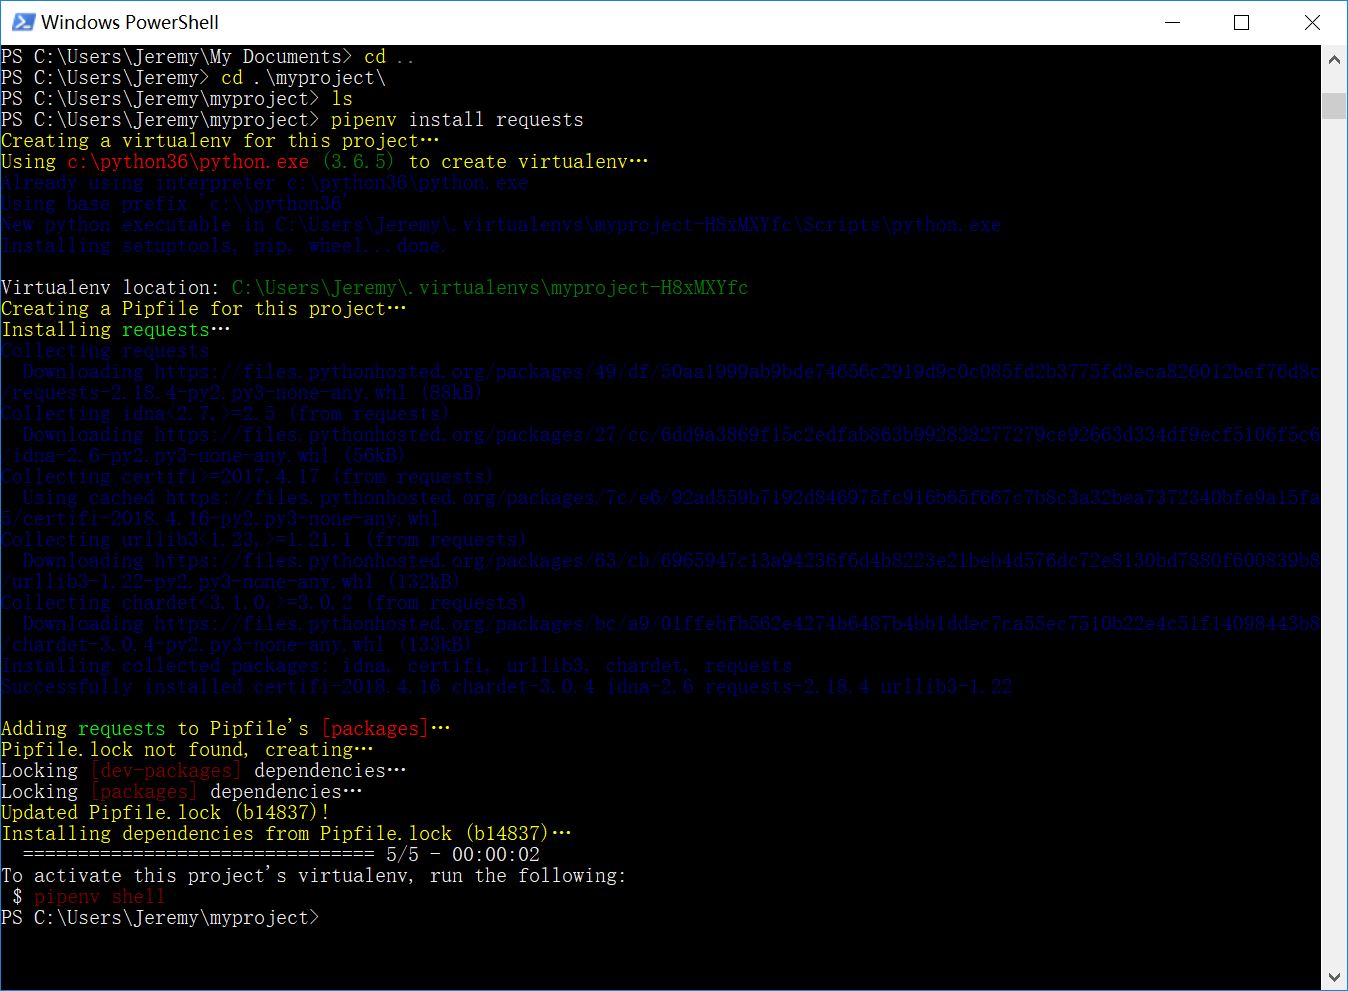Image resolution: width=1348 pixels, height=991 pixels.
Task: Click the 'Installing requests' line
Action: pyautogui.click(x=116, y=330)
